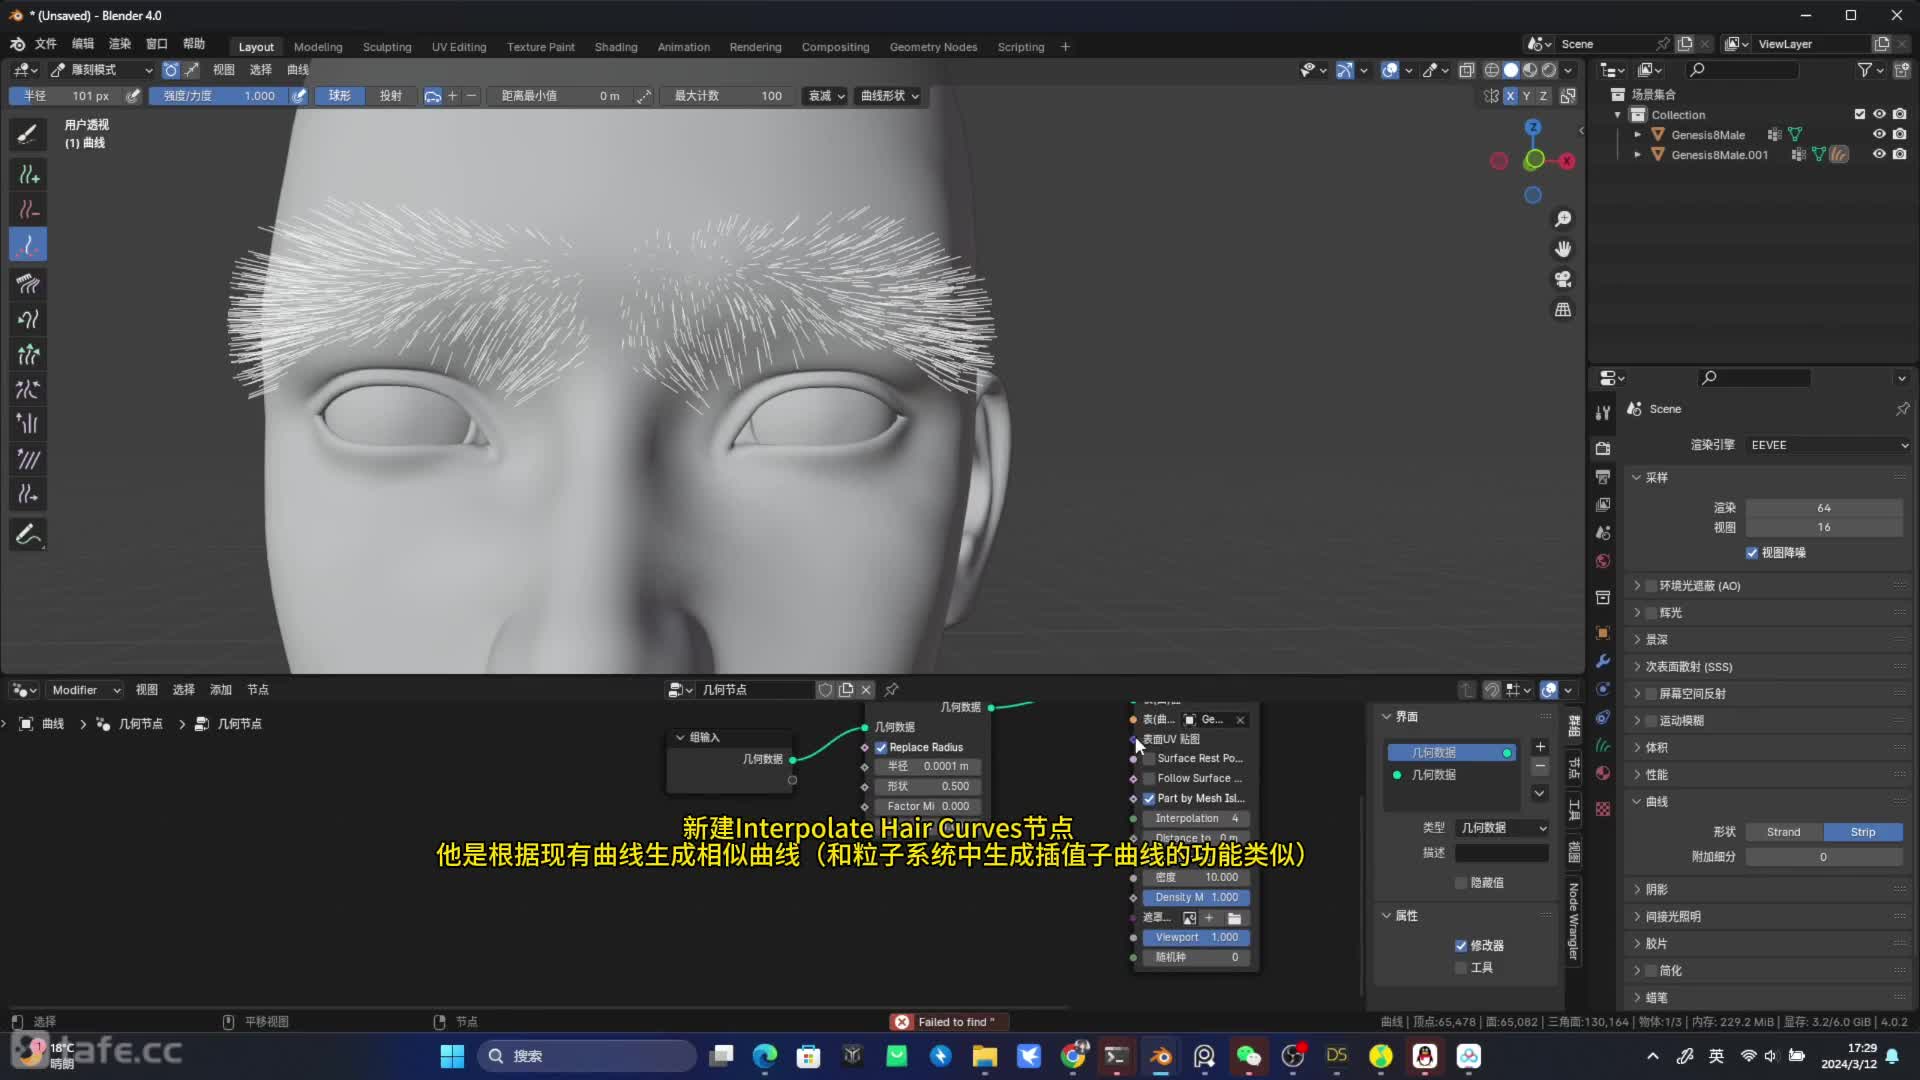Uncheck Part by Mesh Islands checkbox
The image size is (1920, 1080).
tap(1149, 799)
